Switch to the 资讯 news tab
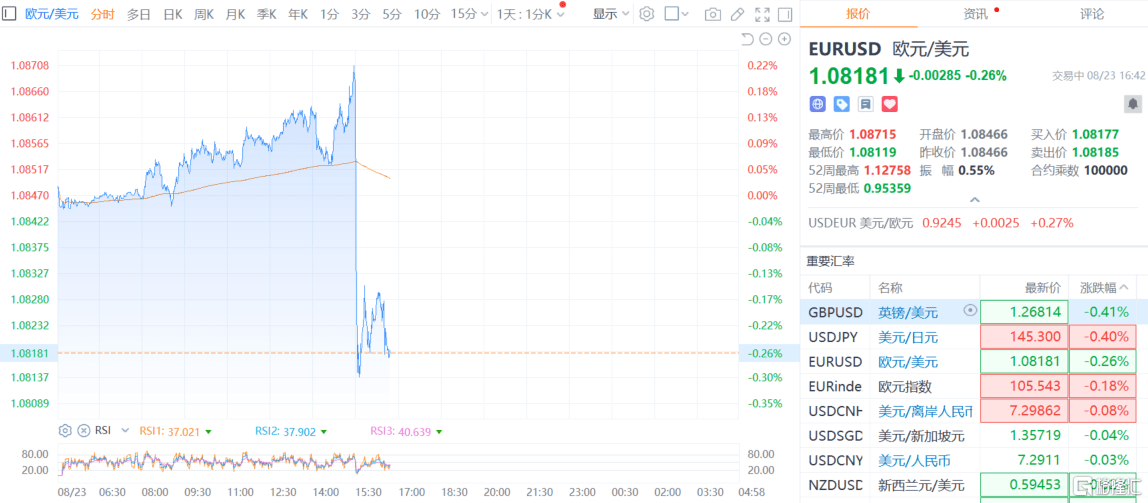 click(x=975, y=14)
